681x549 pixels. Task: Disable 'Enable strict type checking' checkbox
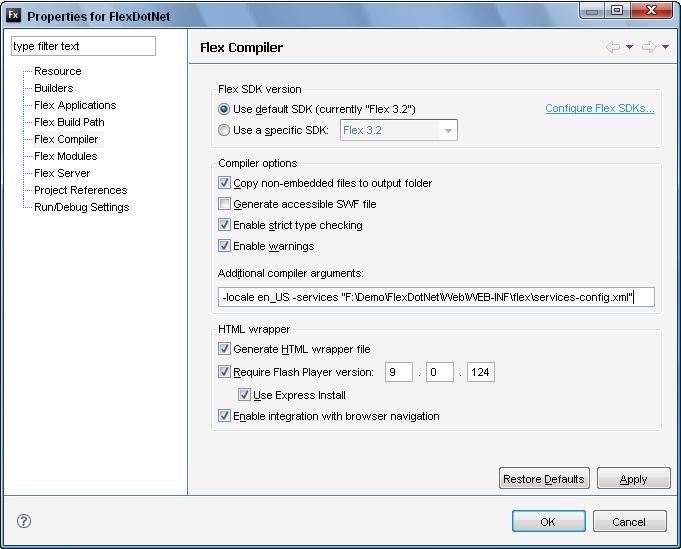(x=224, y=225)
